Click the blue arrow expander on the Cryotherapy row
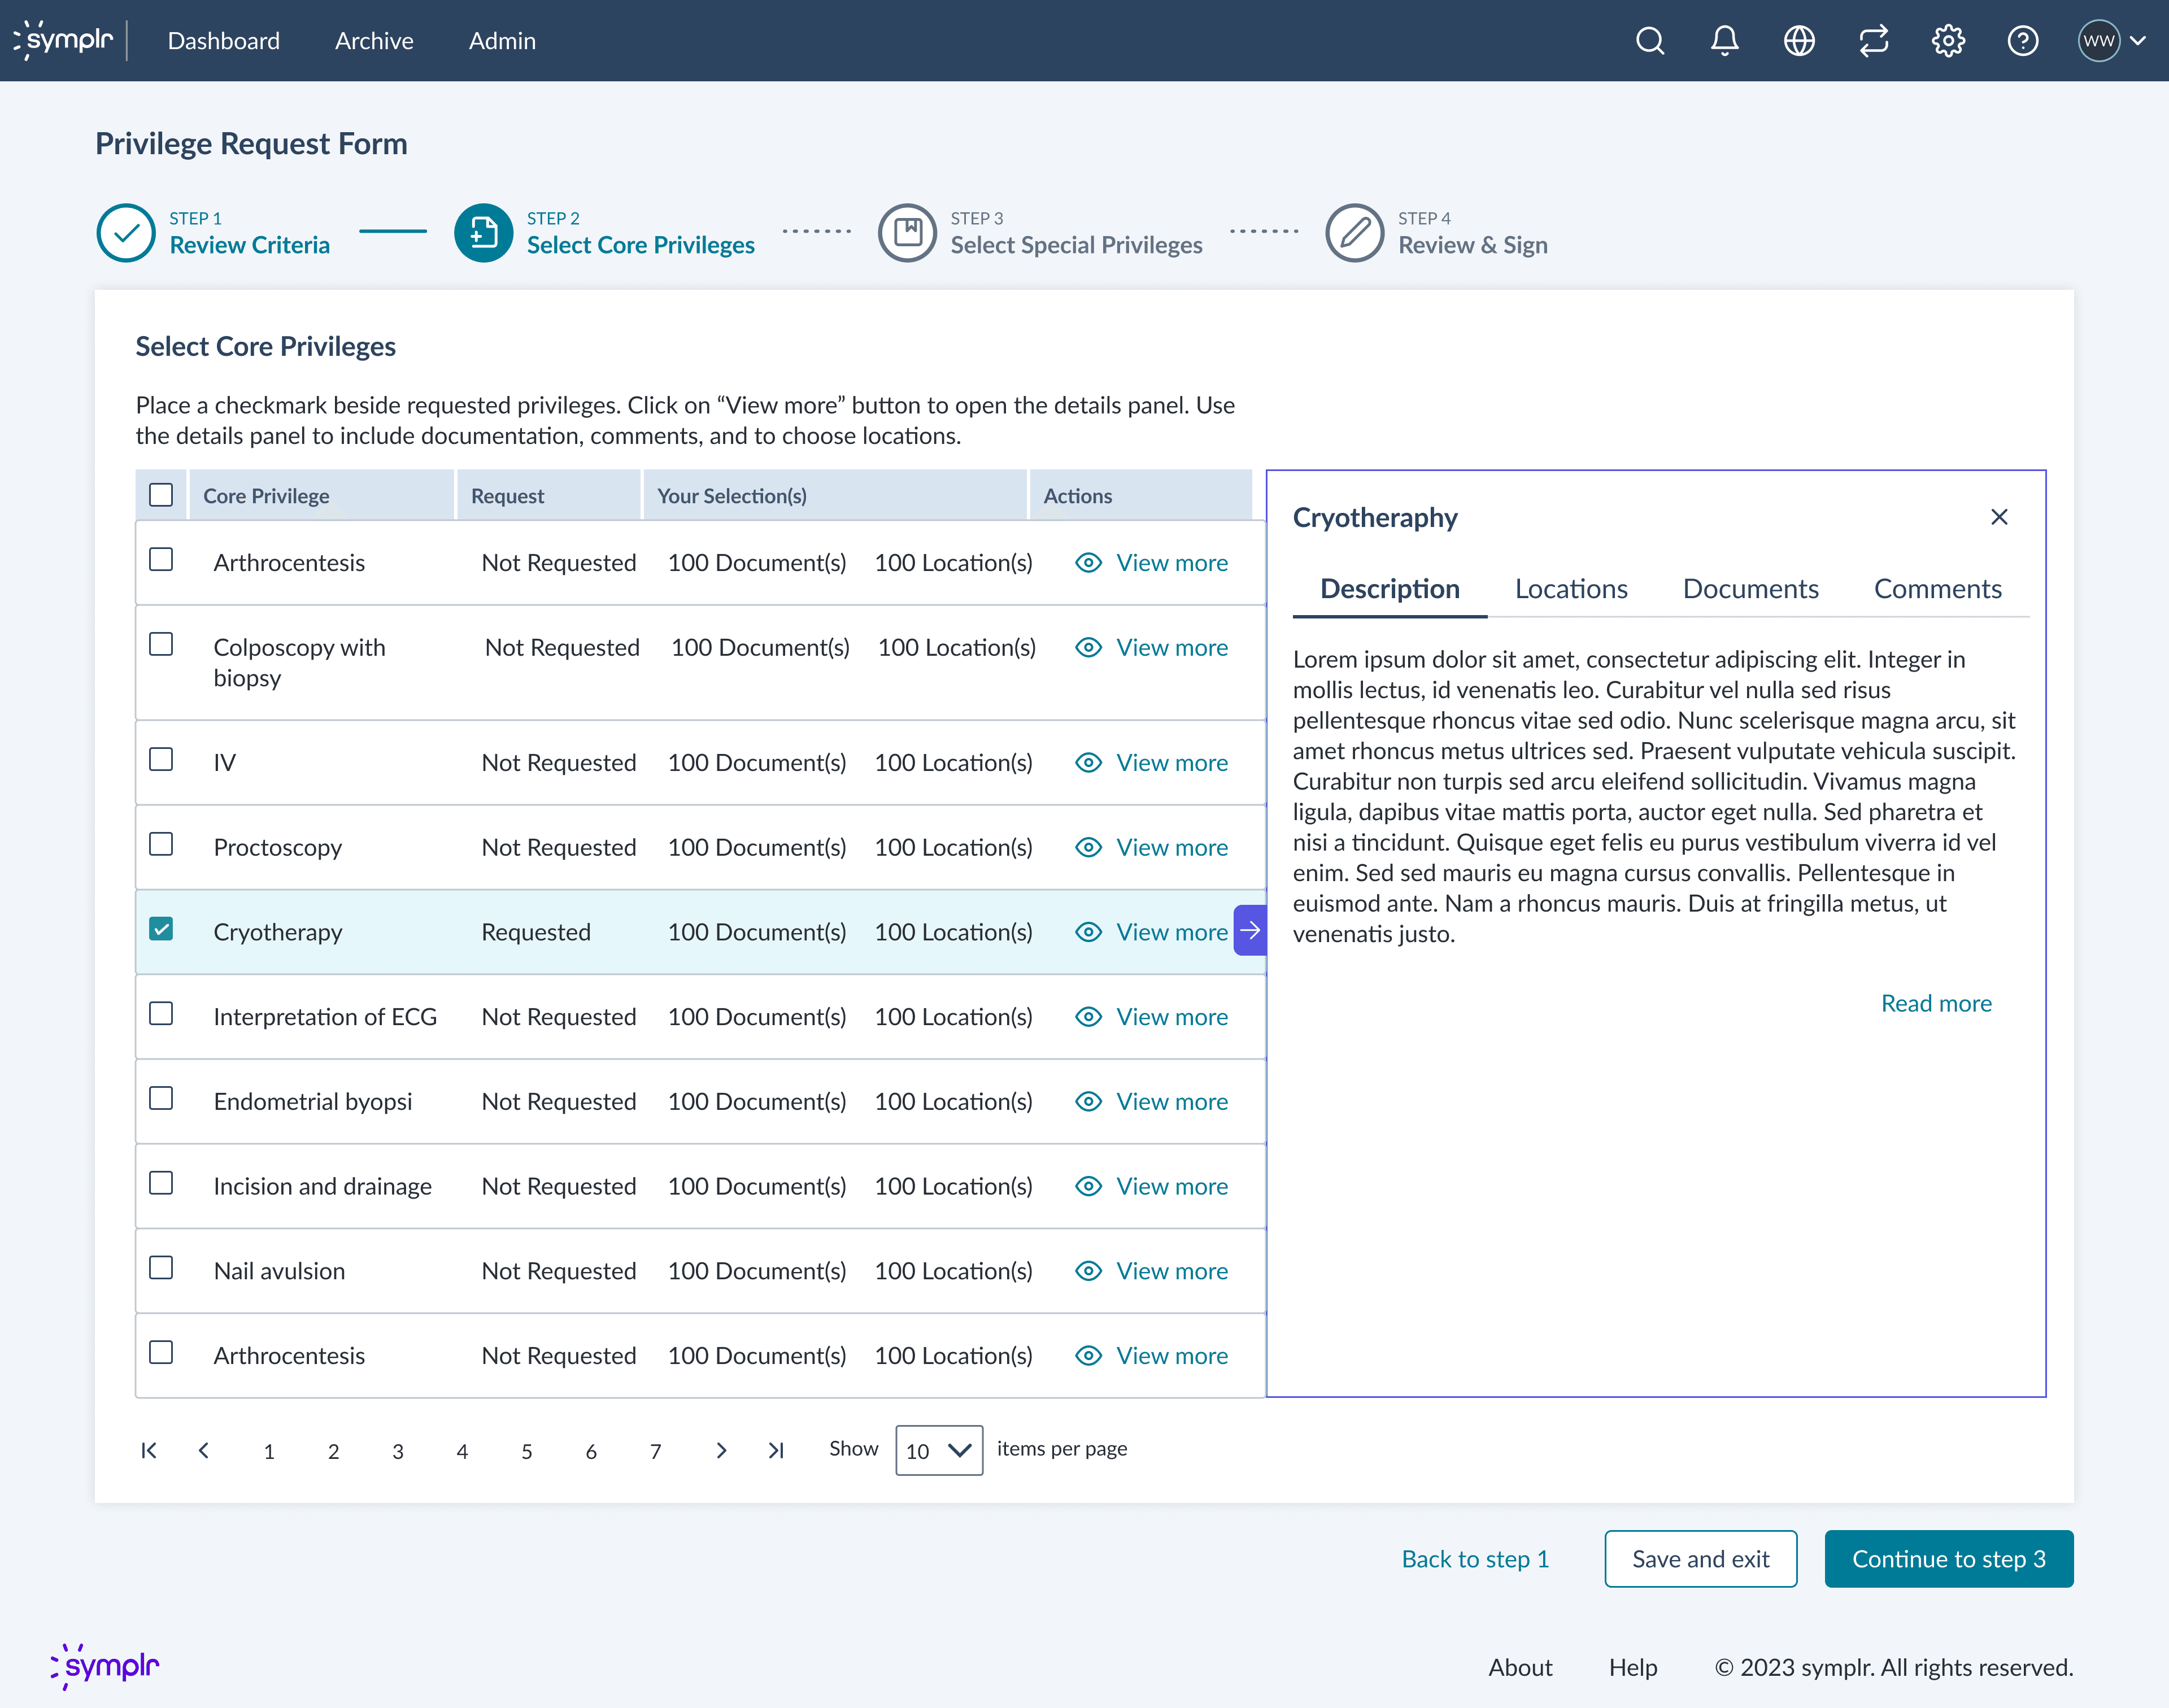The image size is (2169, 1708). [1250, 930]
